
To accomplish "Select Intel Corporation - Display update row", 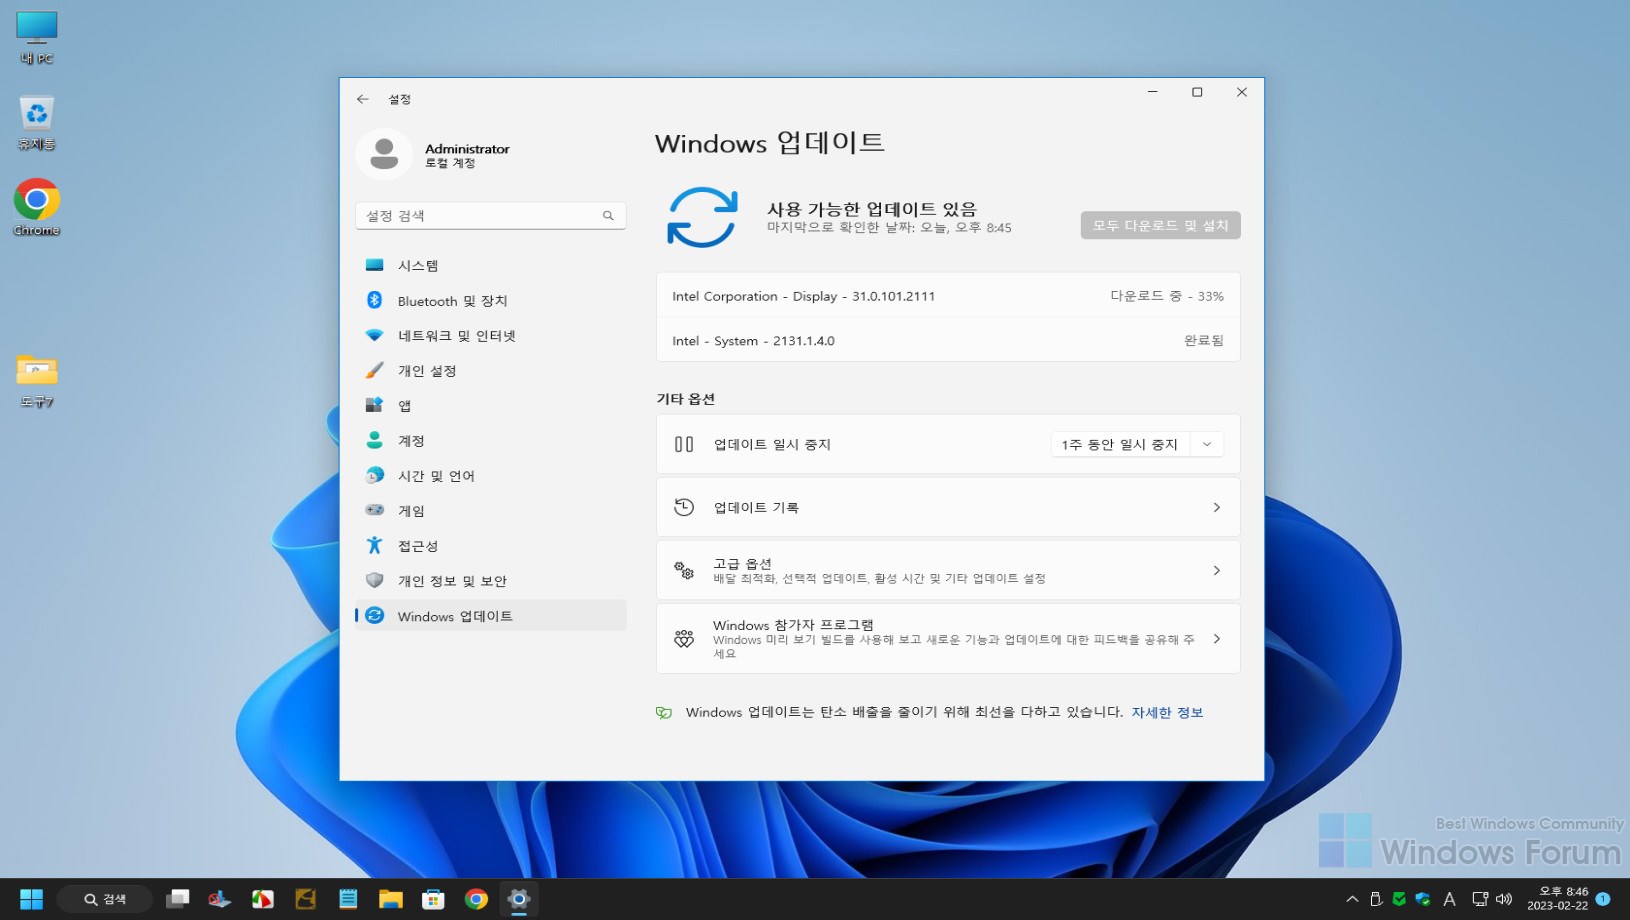I will pos(948,296).
